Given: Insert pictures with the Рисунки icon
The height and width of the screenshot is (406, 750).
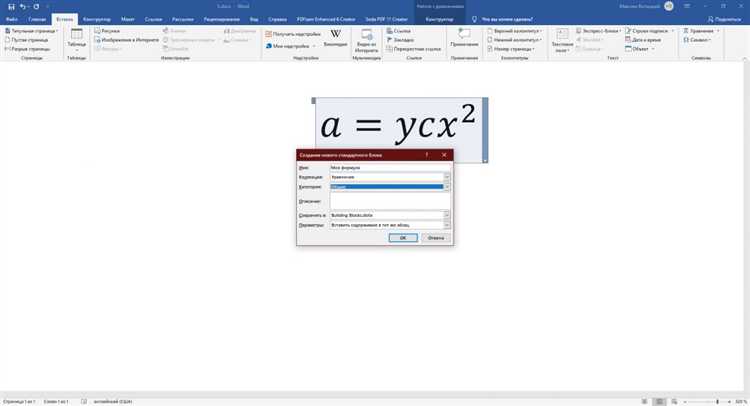Looking at the screenshot, I should 98,31.
